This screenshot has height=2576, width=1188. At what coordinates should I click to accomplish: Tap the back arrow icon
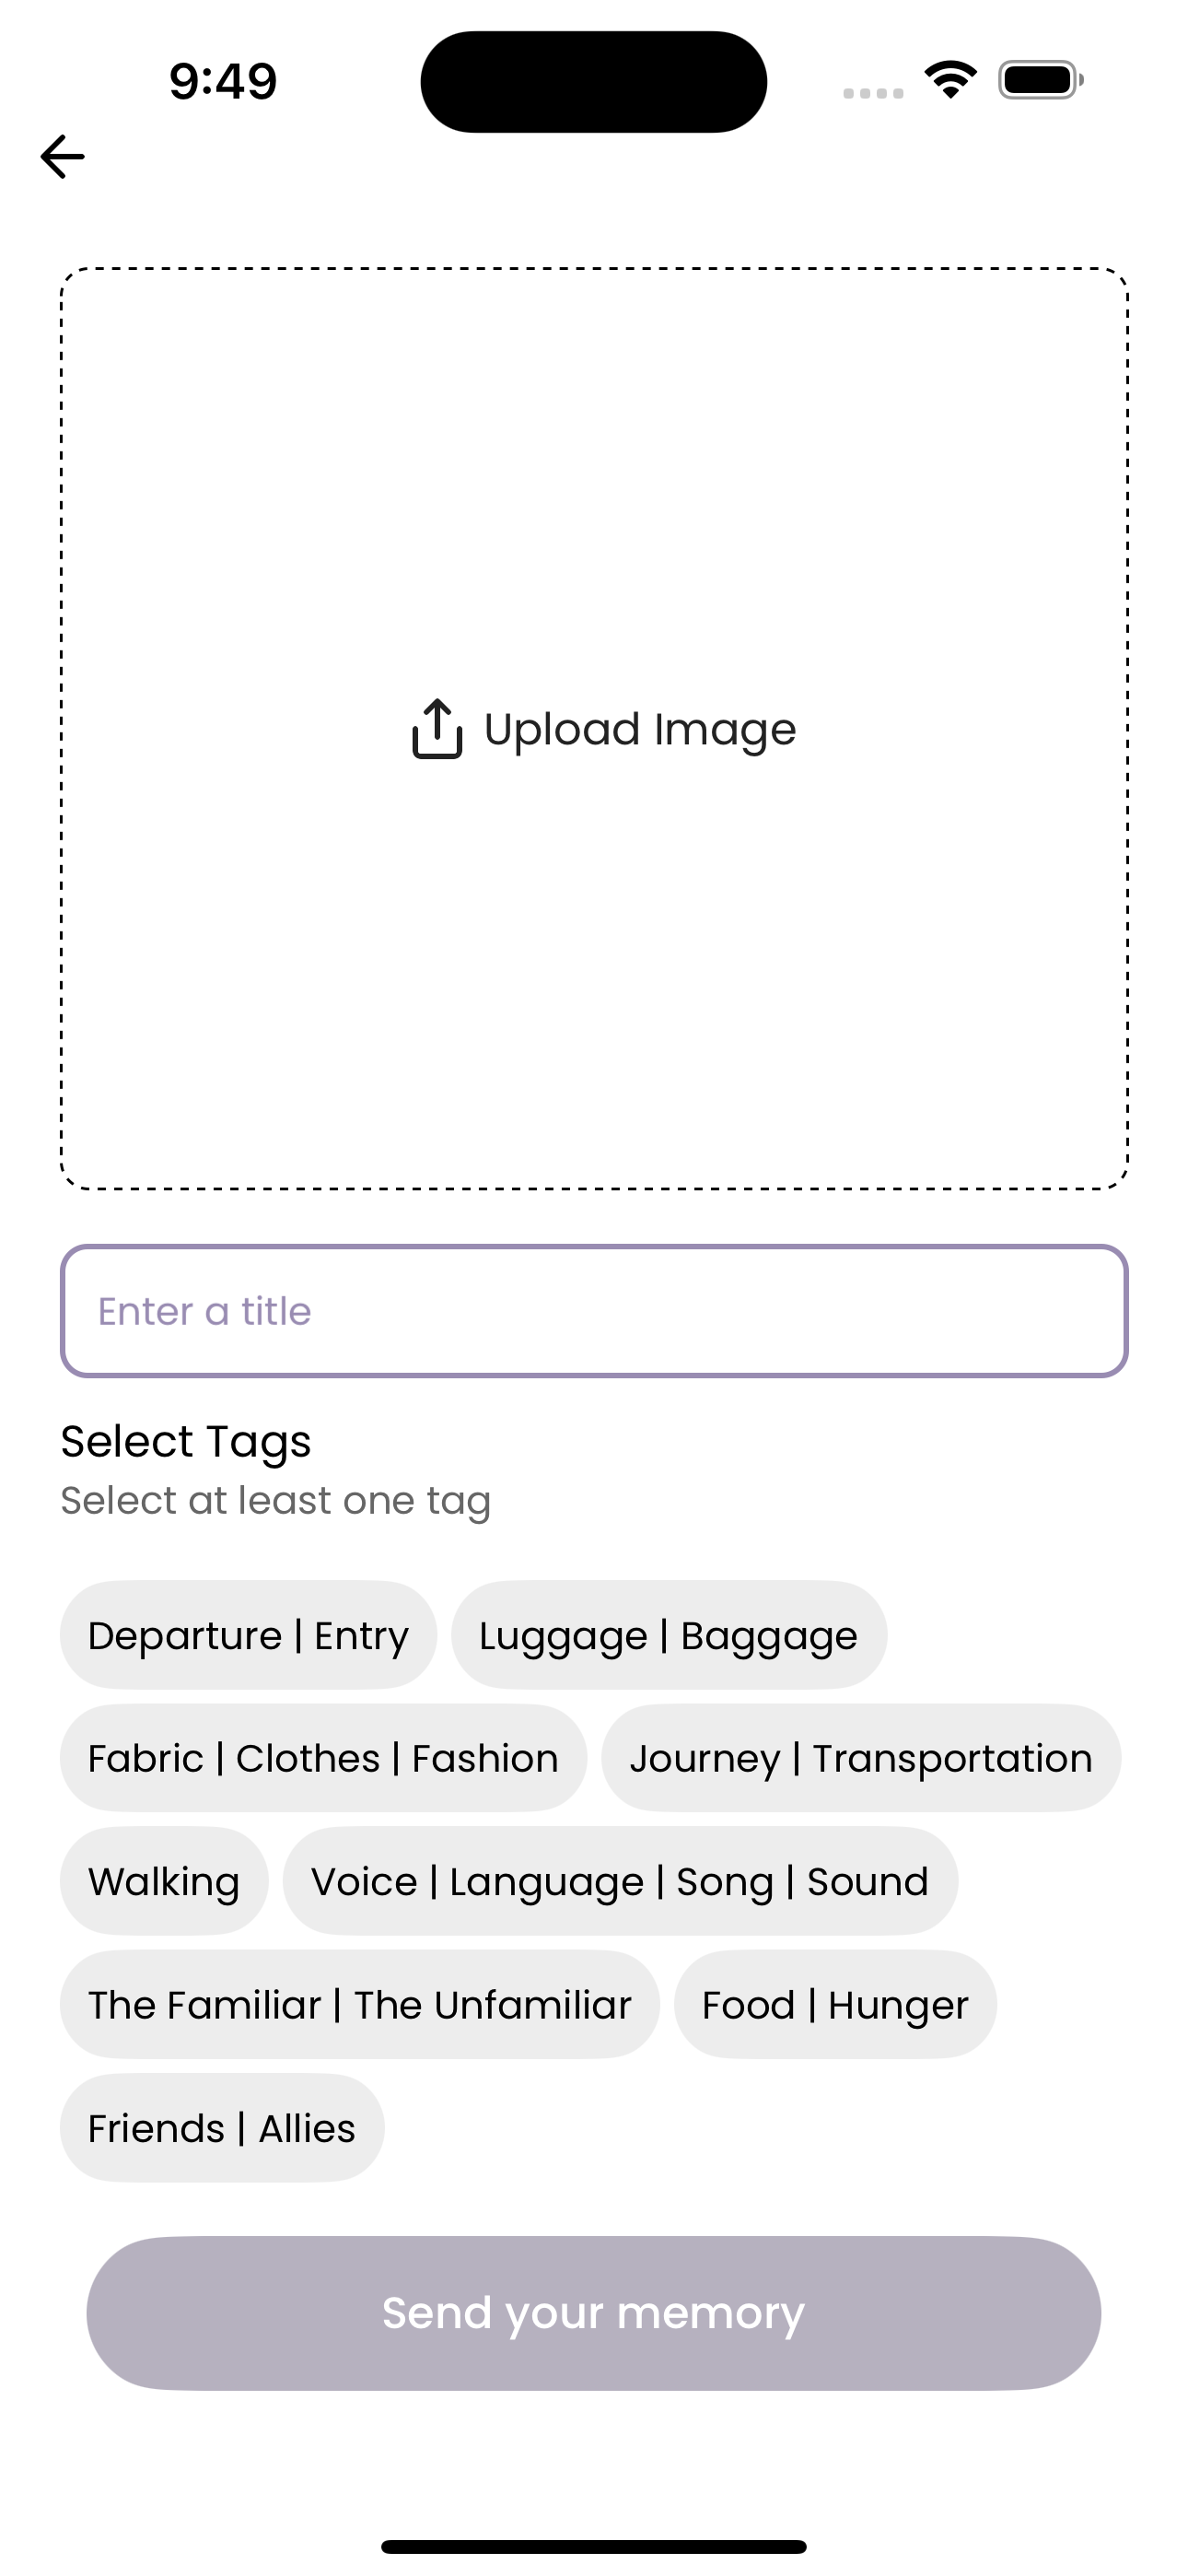coord(62,157)
